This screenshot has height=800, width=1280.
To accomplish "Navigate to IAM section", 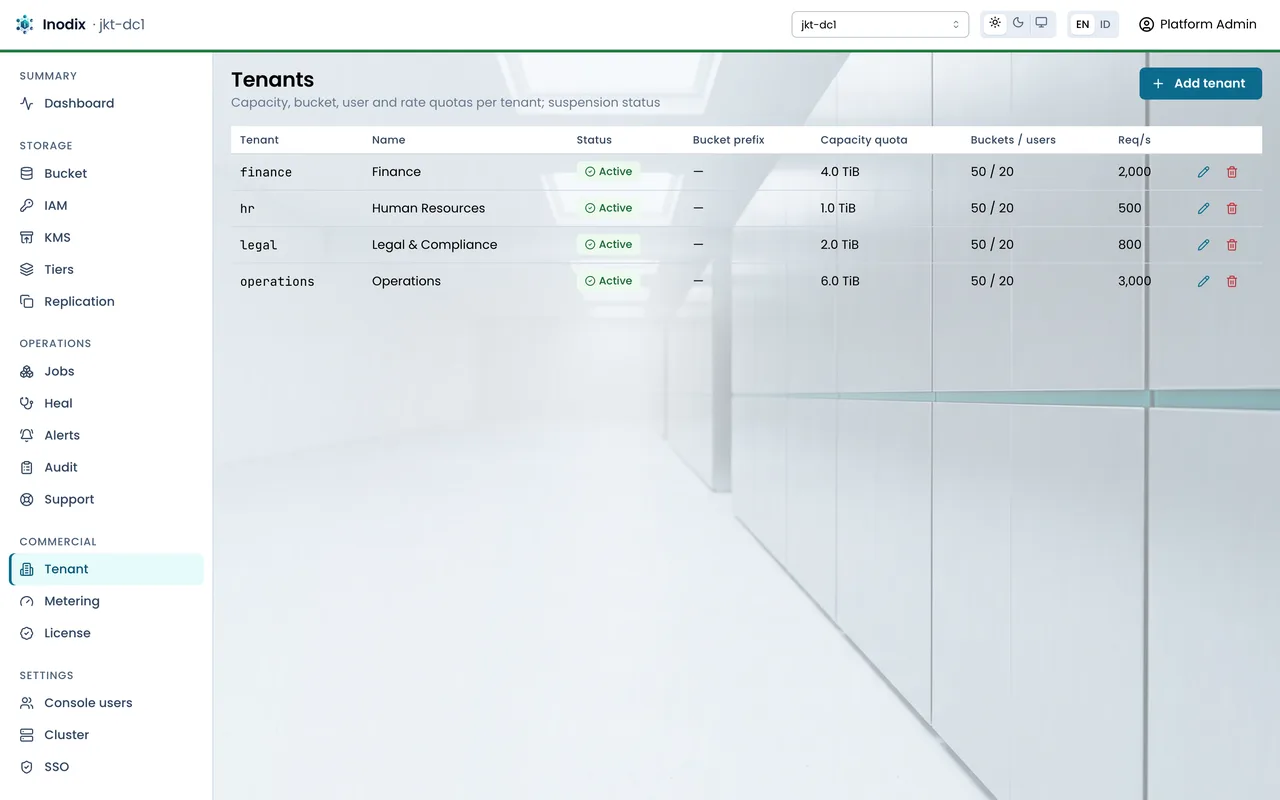I will (x=106, y=205).
